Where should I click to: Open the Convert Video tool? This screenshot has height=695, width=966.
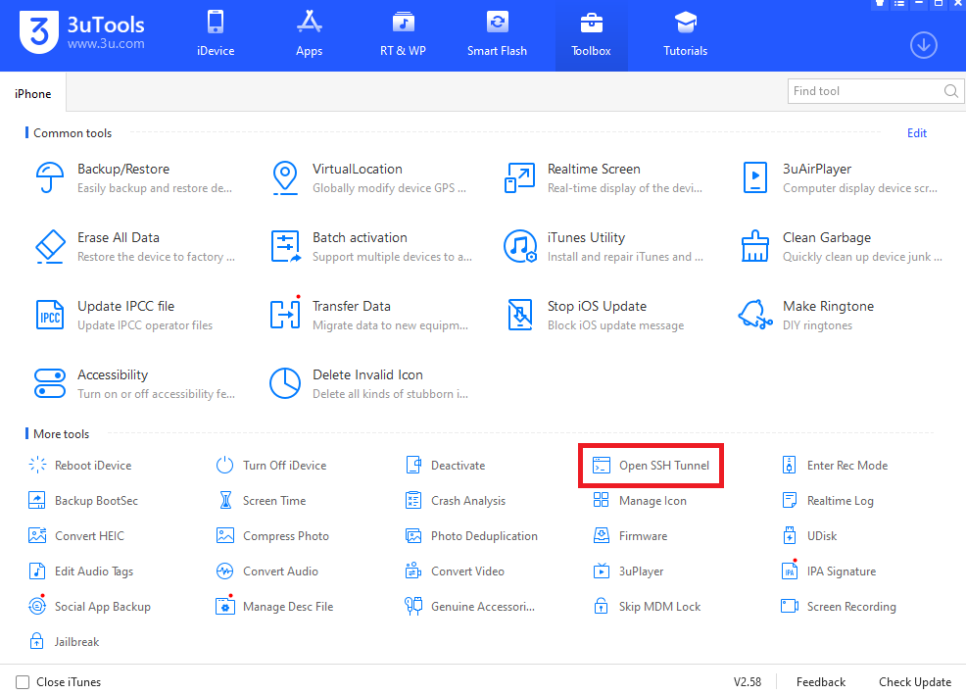[455, 571]
